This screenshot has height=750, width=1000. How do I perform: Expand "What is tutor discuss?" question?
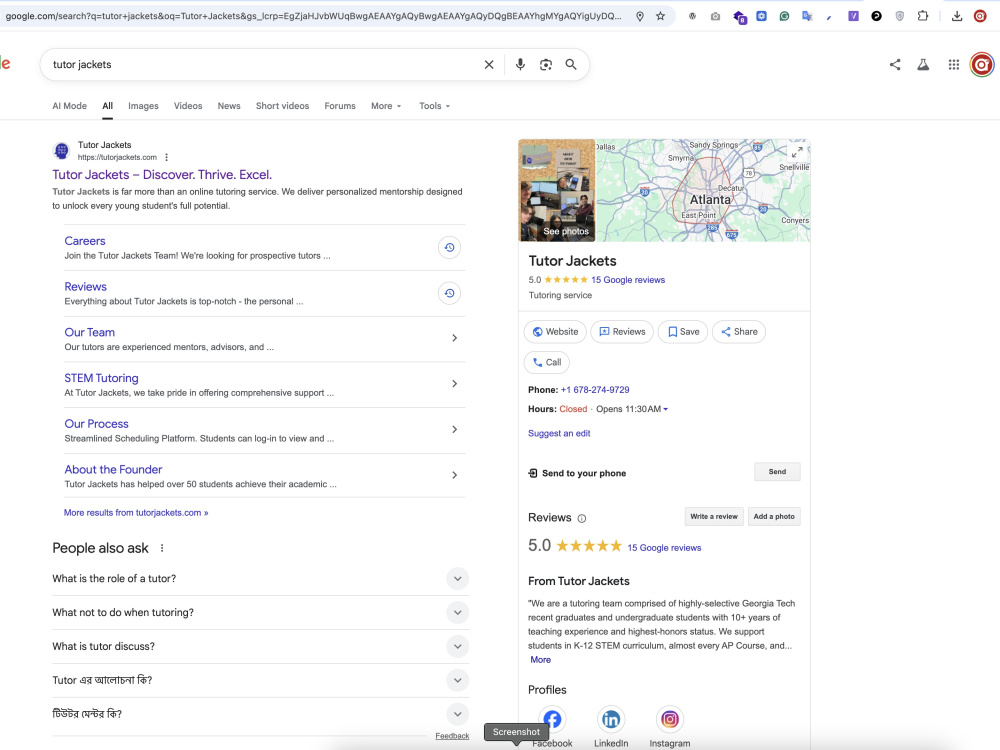(457, 646)
